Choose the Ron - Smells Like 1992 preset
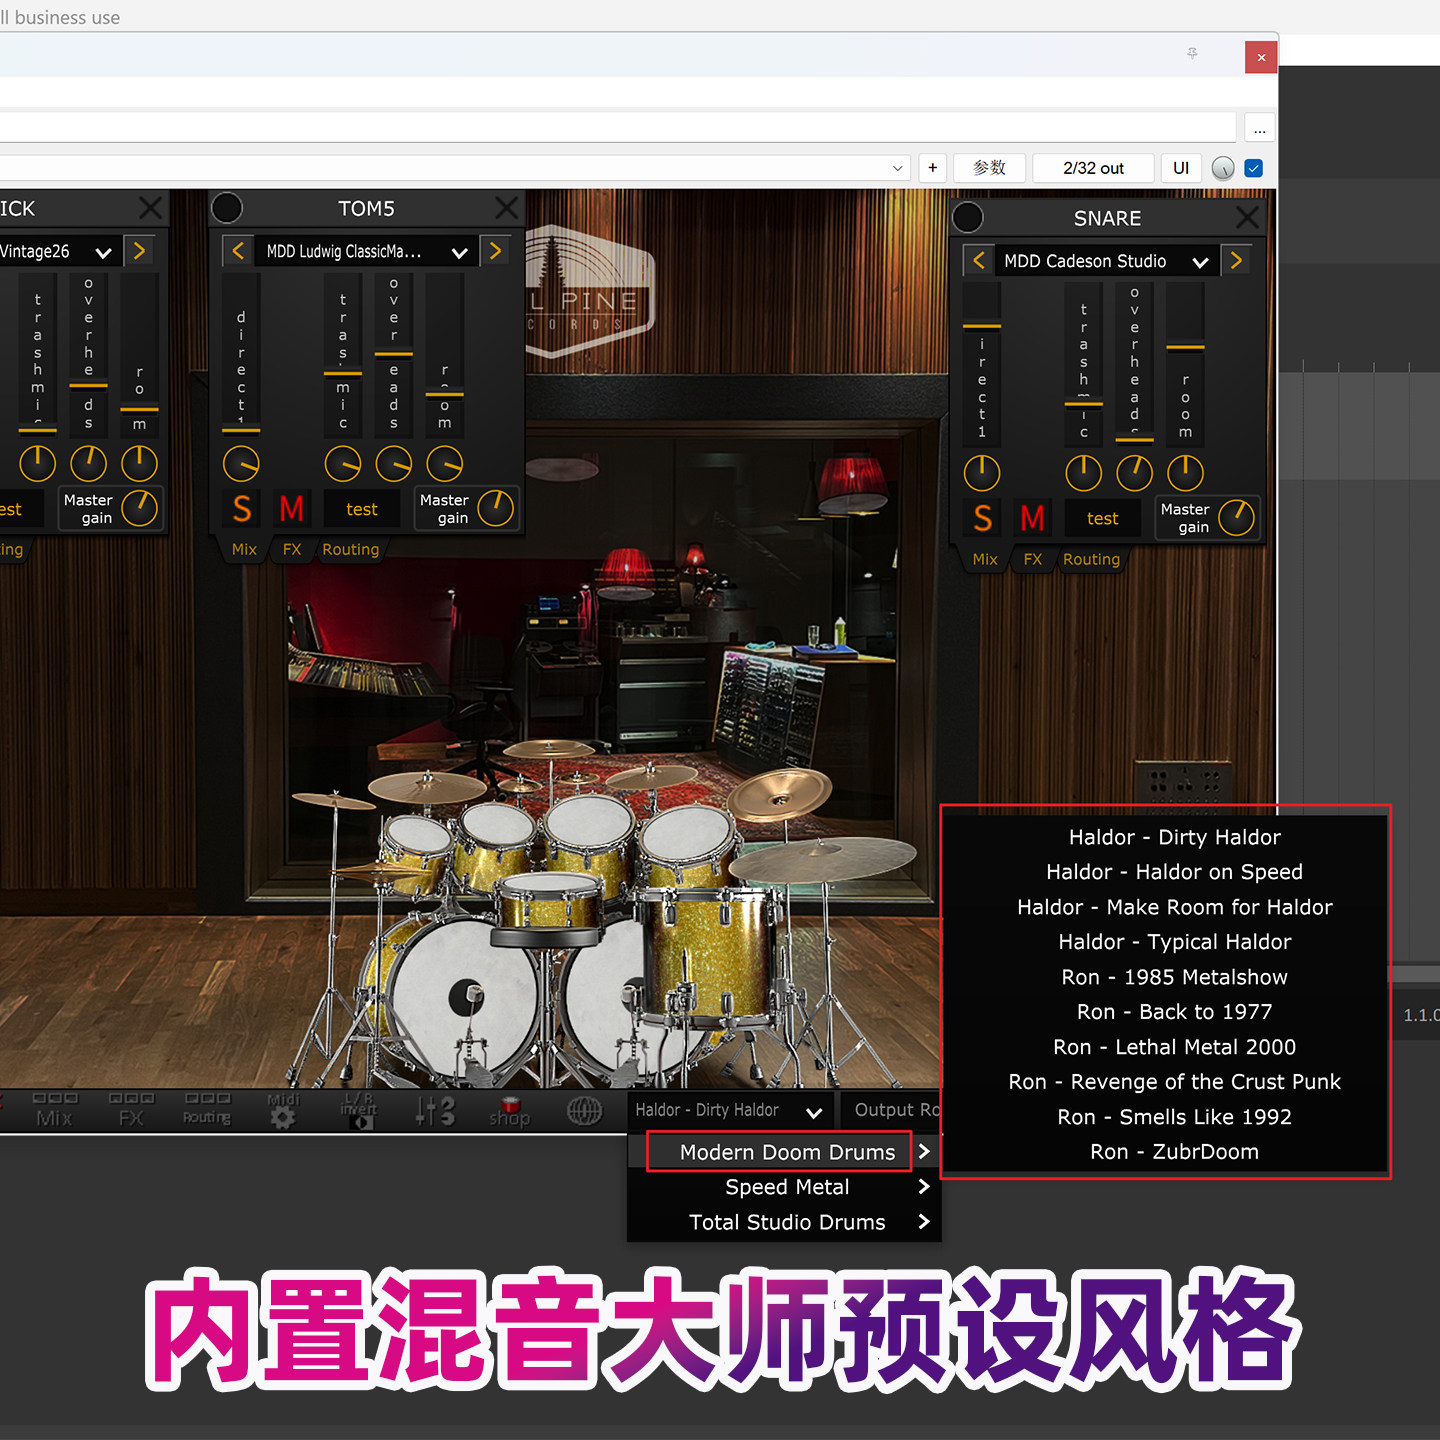Viewport: 1440px width, 1440px height. 1174,1117
